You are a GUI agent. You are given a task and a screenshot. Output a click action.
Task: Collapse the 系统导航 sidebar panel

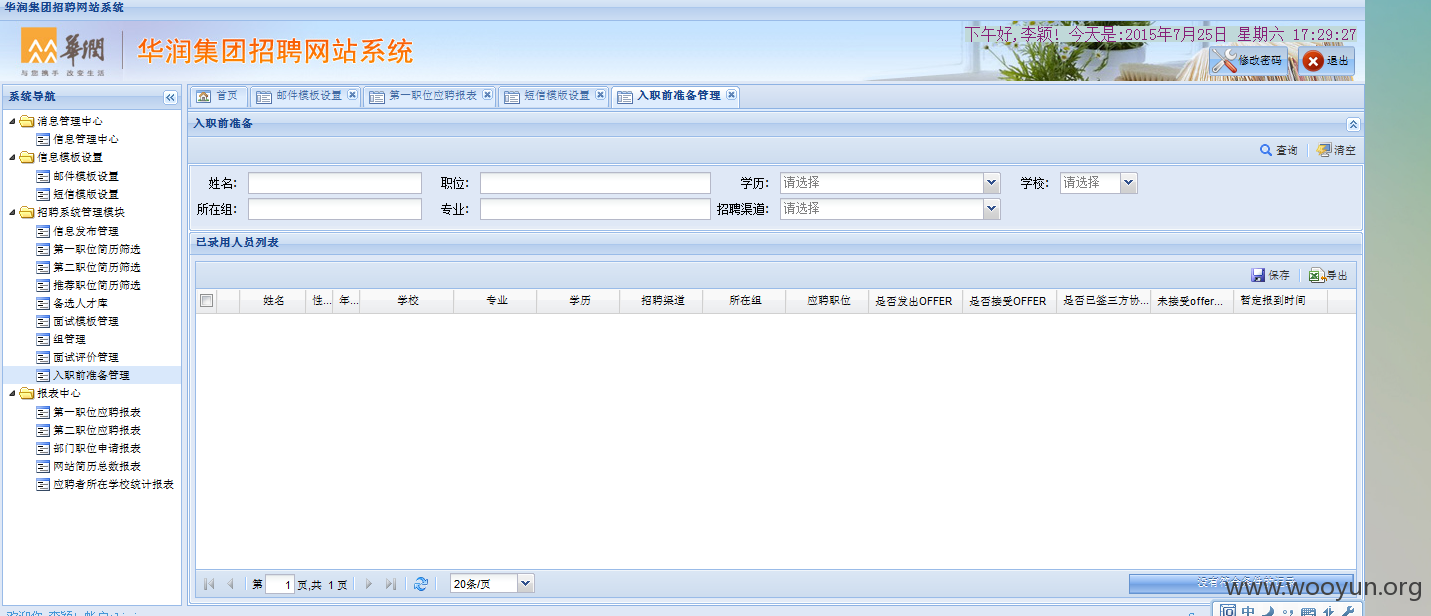tap(170, 97)
